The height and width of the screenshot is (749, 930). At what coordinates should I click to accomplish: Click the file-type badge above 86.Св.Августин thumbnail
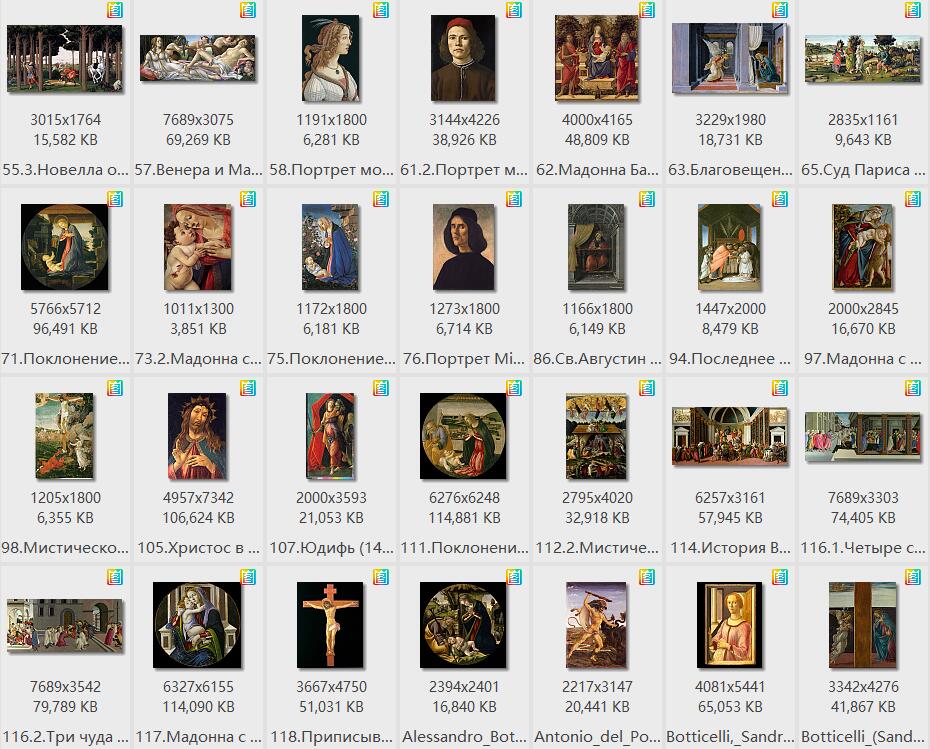pyautogui.click(x=646, y=199)
